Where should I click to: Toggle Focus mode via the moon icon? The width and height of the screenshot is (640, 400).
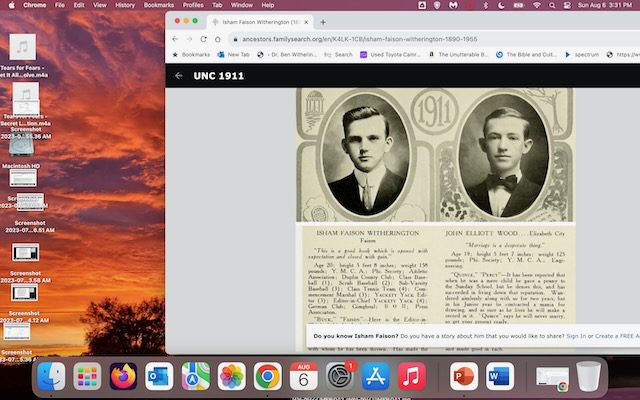coord(501,5)
